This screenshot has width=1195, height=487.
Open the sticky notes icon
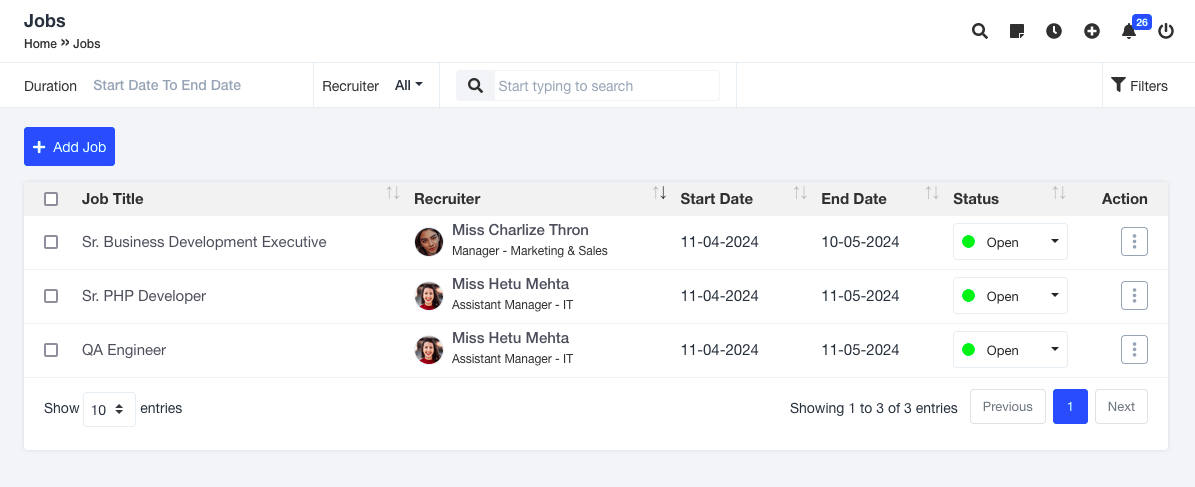[x=1017, y=31]
